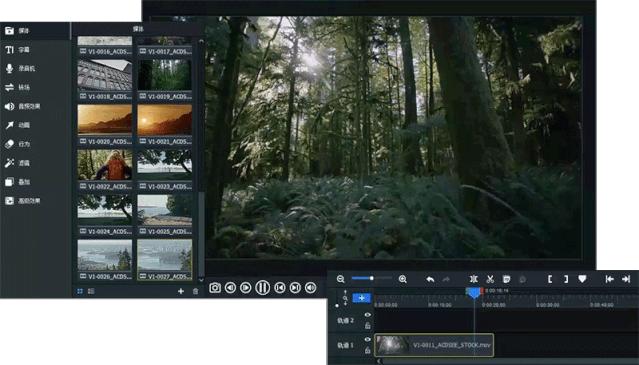Viewport: 639px width, 365px height.
Task: Select highlighted clip V1-0027_ACDS
Action: point(165,260)
